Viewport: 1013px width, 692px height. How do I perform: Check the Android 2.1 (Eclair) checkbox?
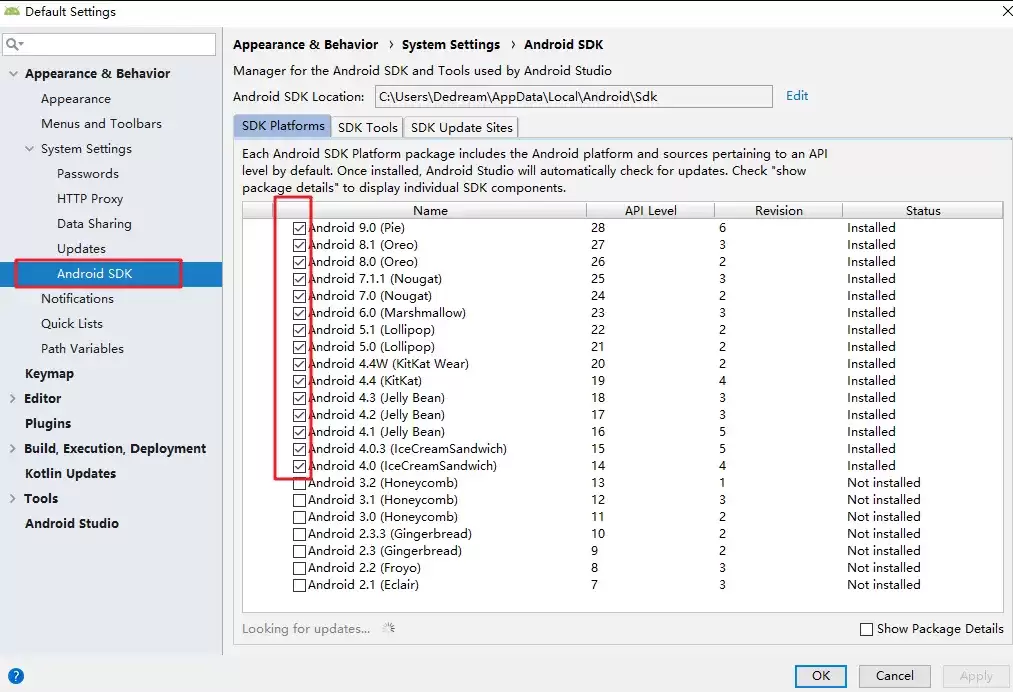pos(299,585)
